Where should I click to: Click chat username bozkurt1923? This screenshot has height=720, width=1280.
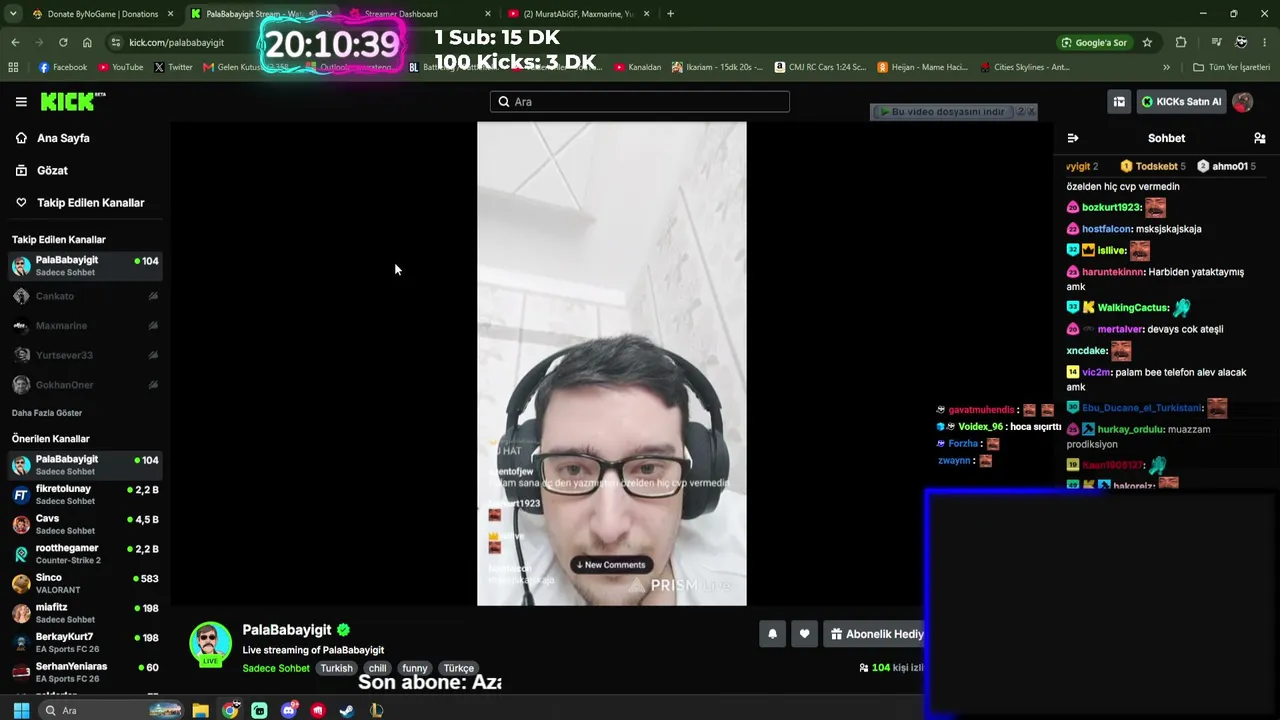click(1111, 208)
